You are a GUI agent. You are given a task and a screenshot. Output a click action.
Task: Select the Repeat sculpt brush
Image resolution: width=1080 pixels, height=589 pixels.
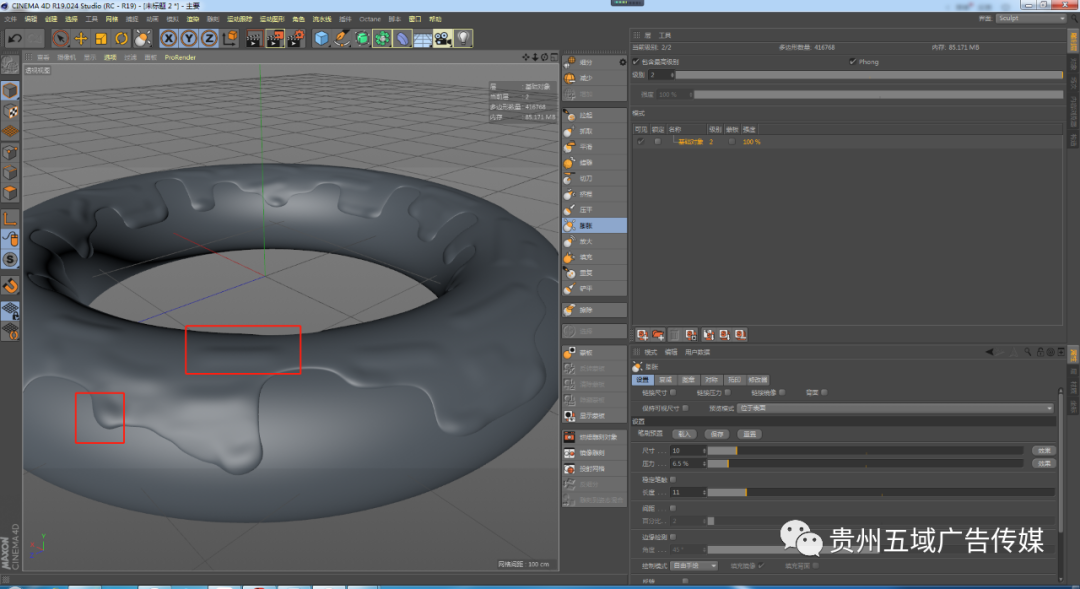coord(594,273)
